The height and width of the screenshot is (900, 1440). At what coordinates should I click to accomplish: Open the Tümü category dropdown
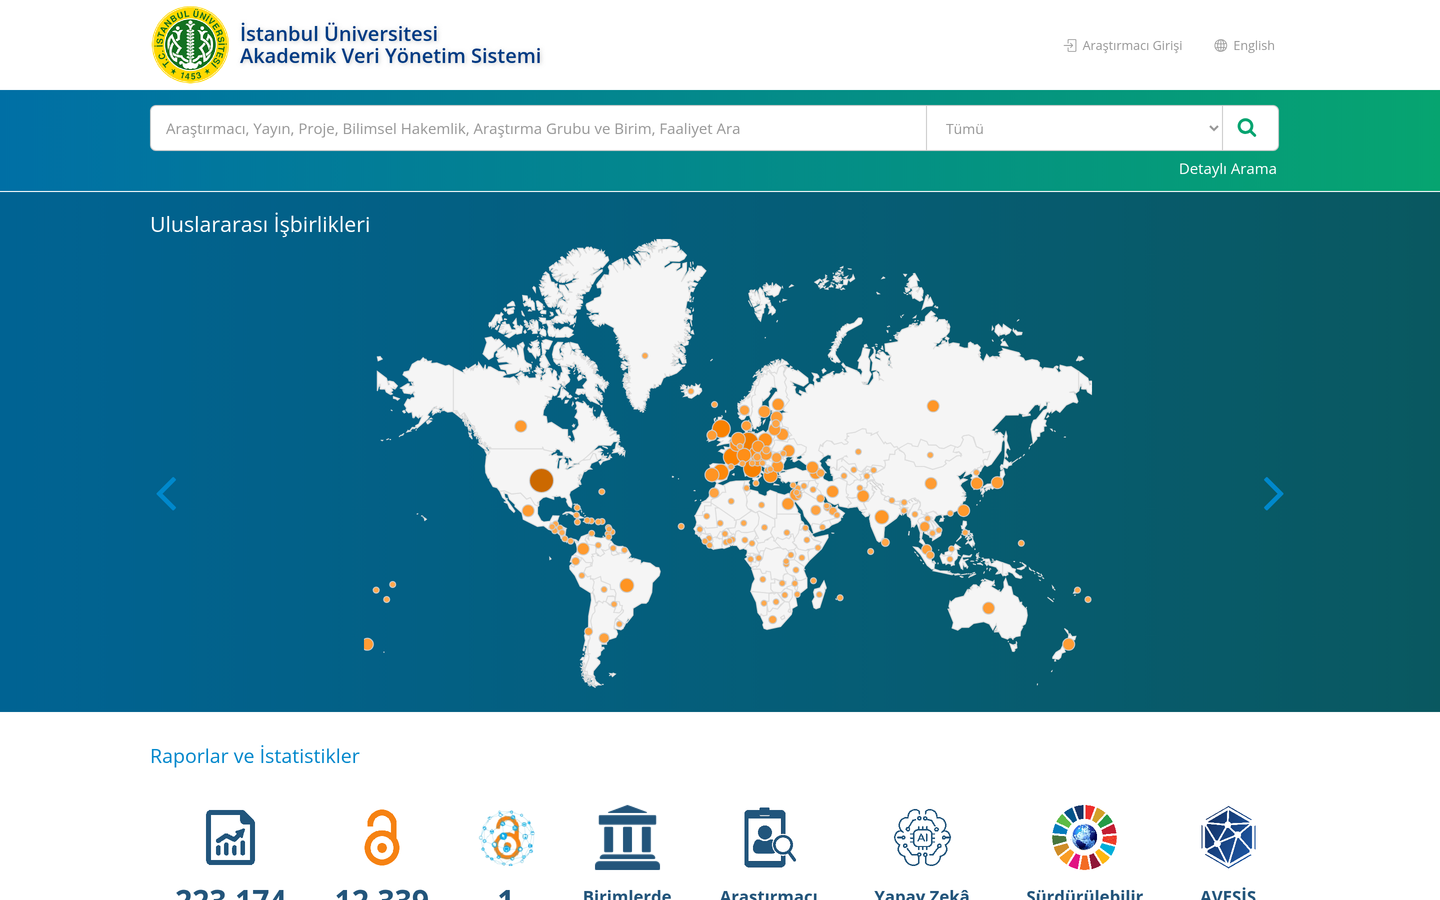click(x=1074, y=128)
